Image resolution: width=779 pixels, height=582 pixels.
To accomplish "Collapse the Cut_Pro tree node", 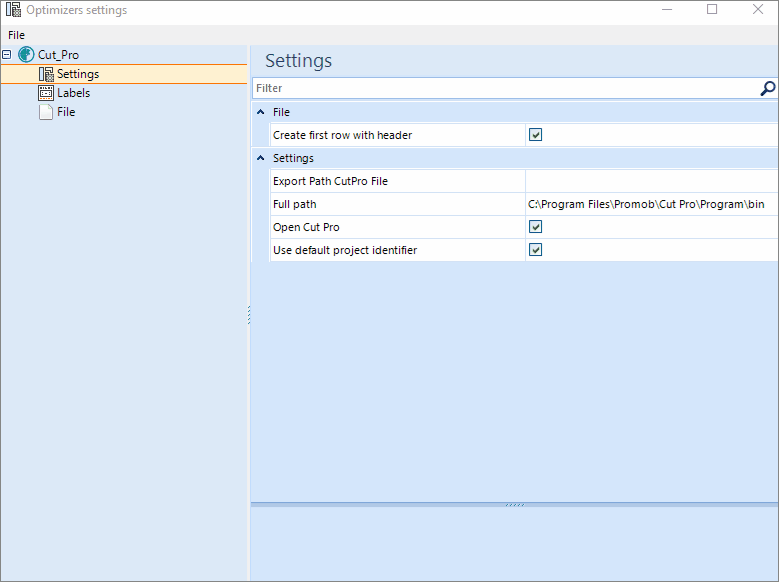I will tap(6, 55).
